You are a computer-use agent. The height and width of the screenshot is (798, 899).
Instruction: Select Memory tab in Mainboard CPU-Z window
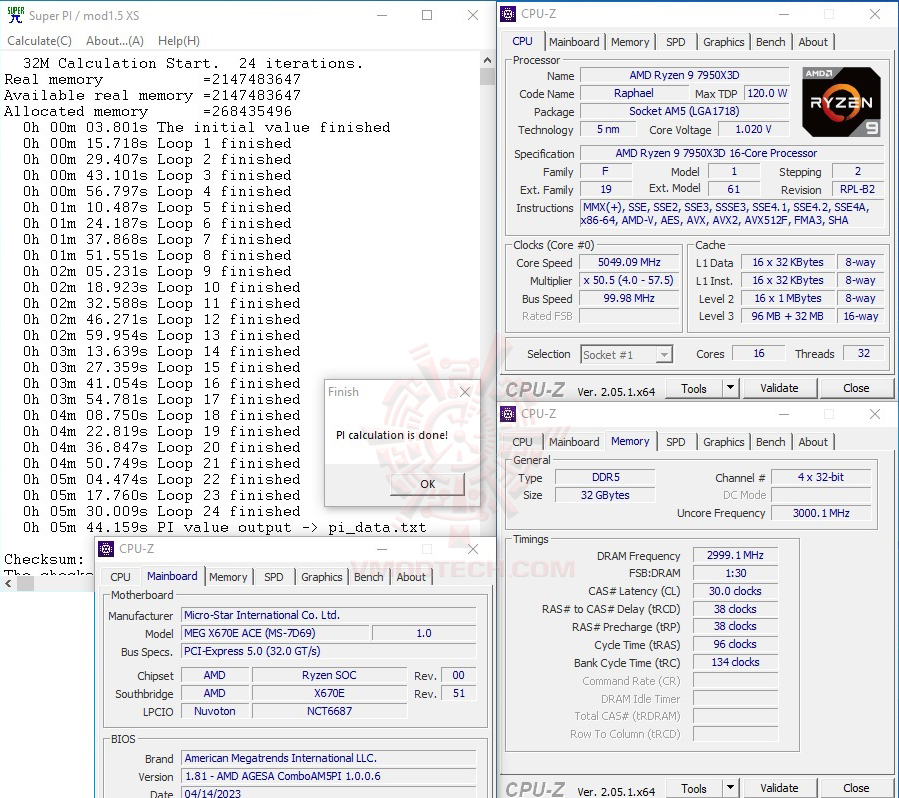tap(228, 577)
